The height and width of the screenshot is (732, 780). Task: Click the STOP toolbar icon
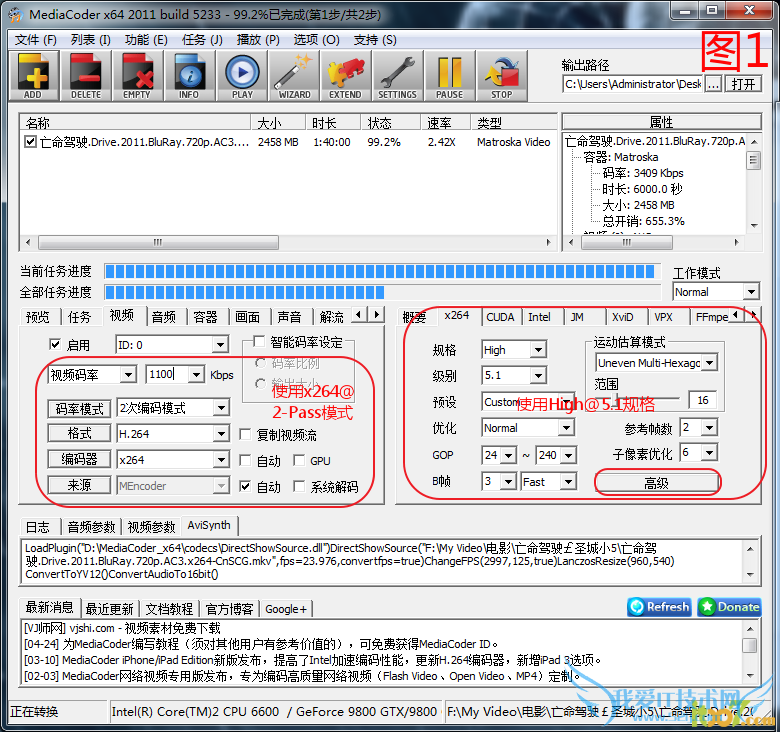[x=501, y=75]
